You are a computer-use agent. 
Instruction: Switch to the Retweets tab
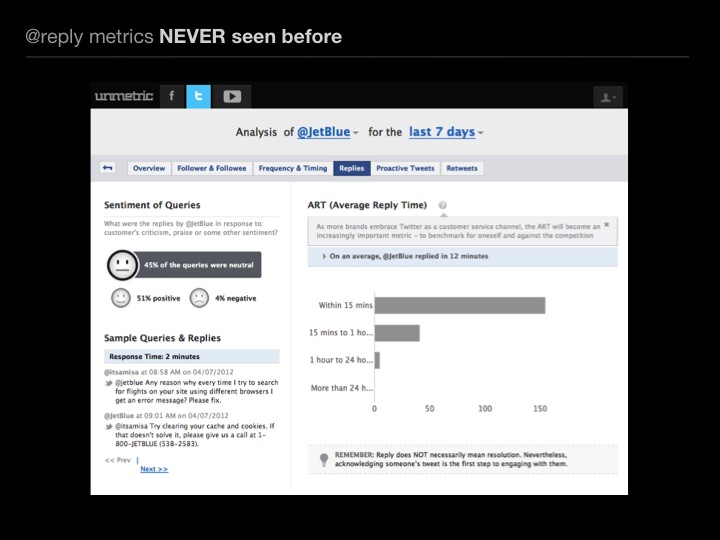(x=462, y=168)
